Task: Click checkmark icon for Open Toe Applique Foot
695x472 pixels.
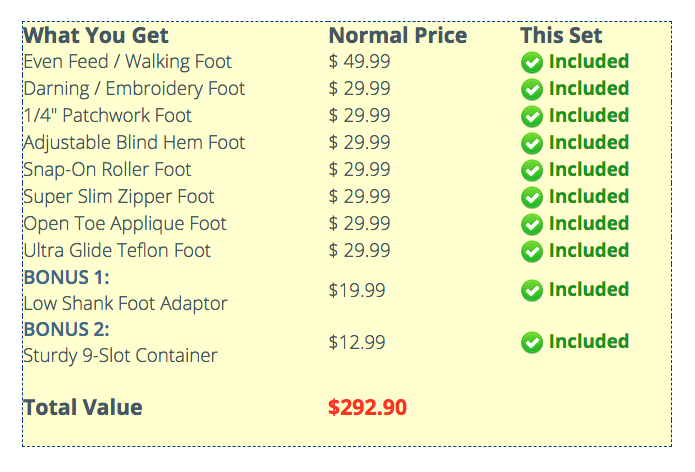Action: (532, 224)
